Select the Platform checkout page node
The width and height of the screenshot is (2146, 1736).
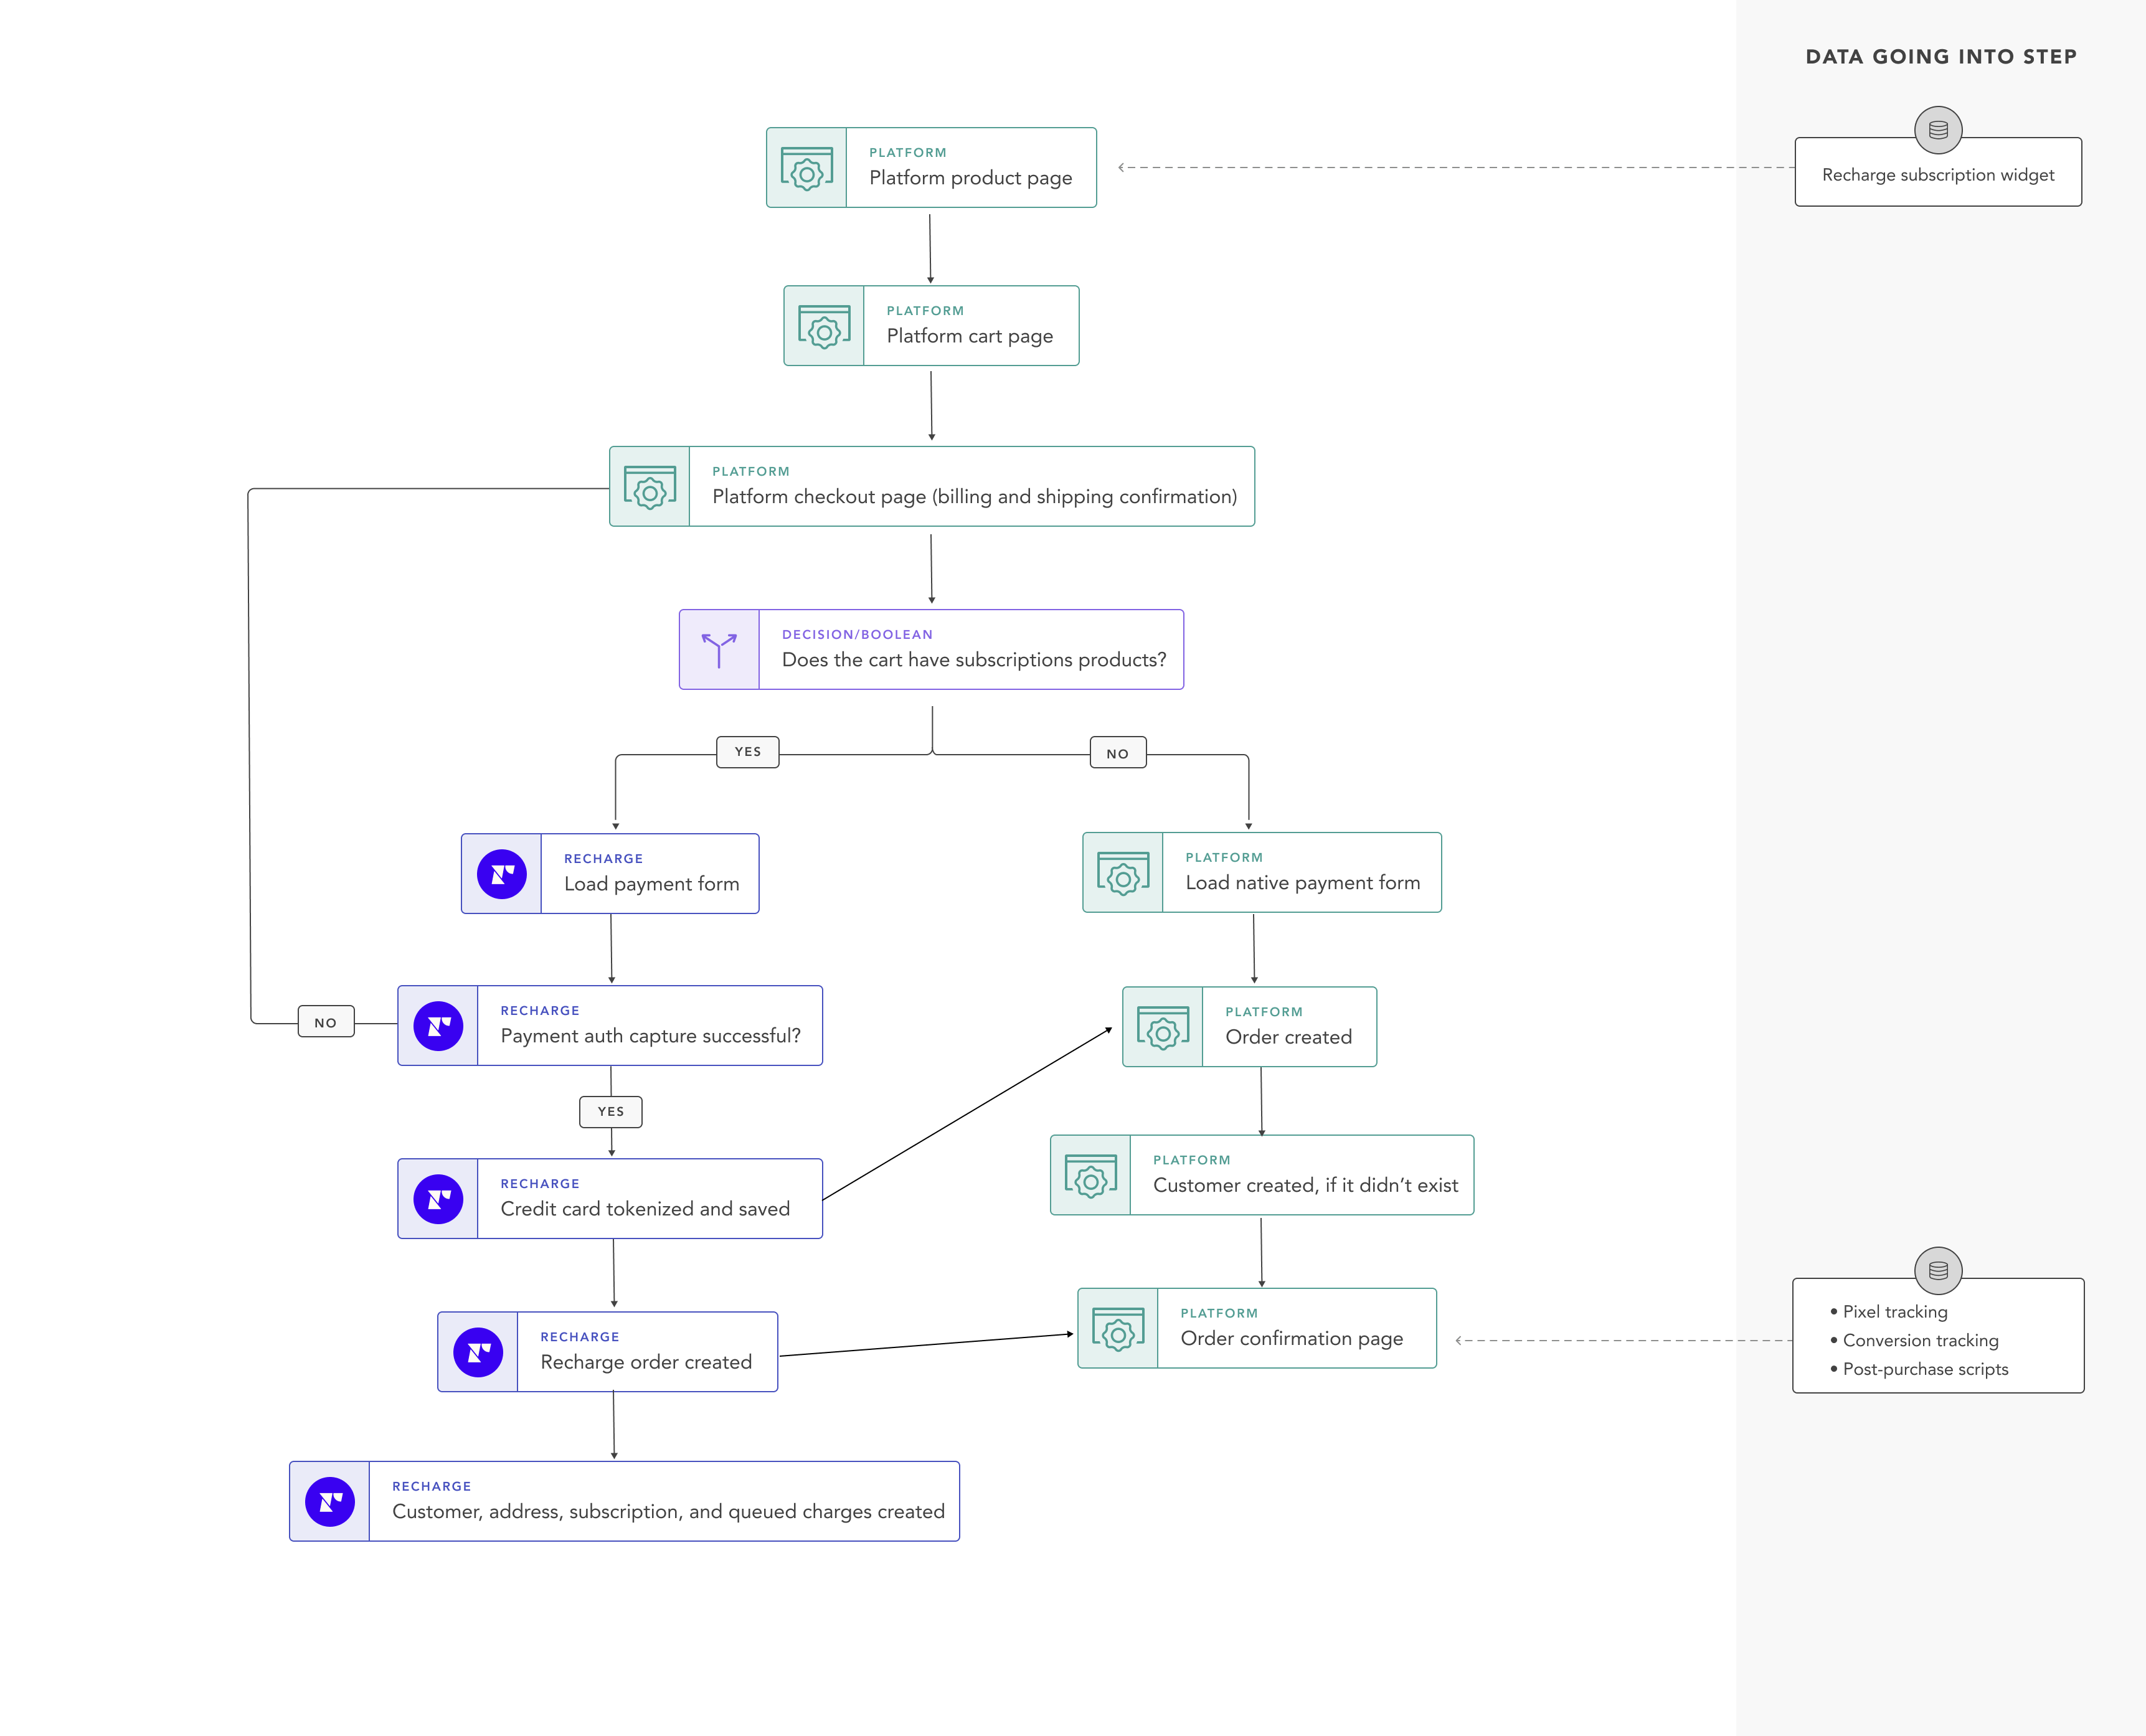[931, 487]
